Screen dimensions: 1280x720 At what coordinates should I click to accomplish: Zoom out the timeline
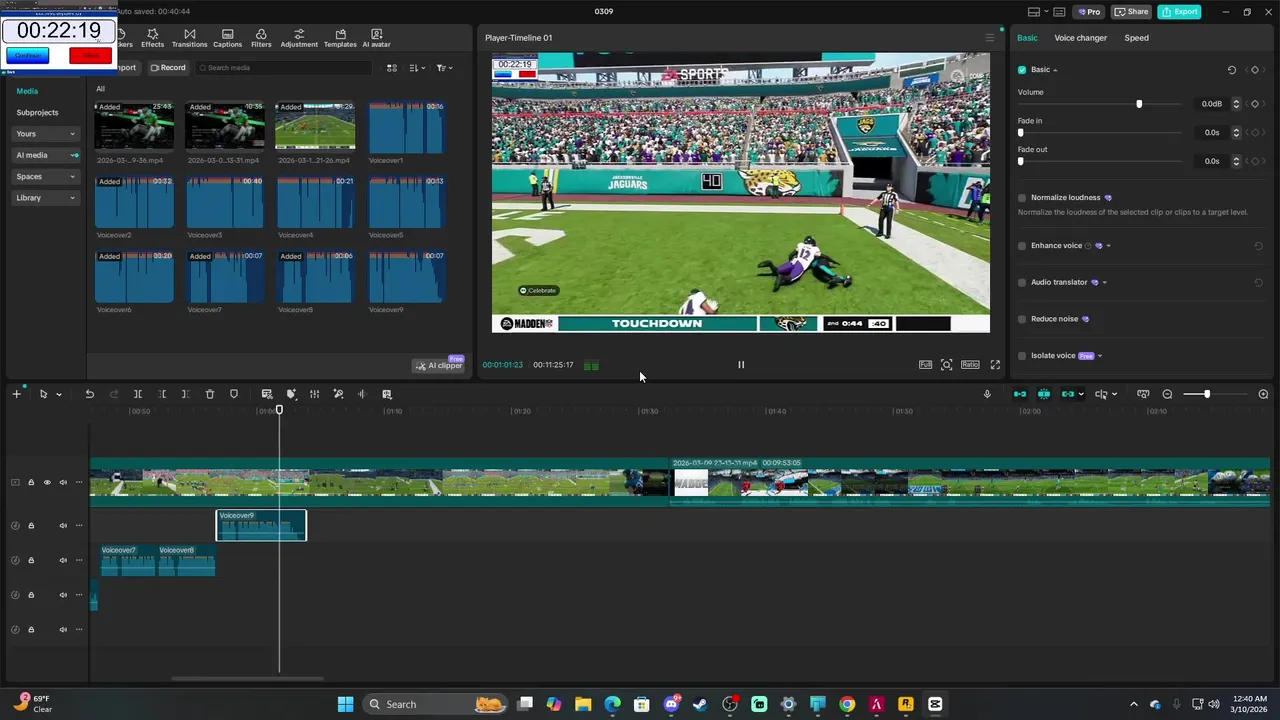[x=1167, y=394]
